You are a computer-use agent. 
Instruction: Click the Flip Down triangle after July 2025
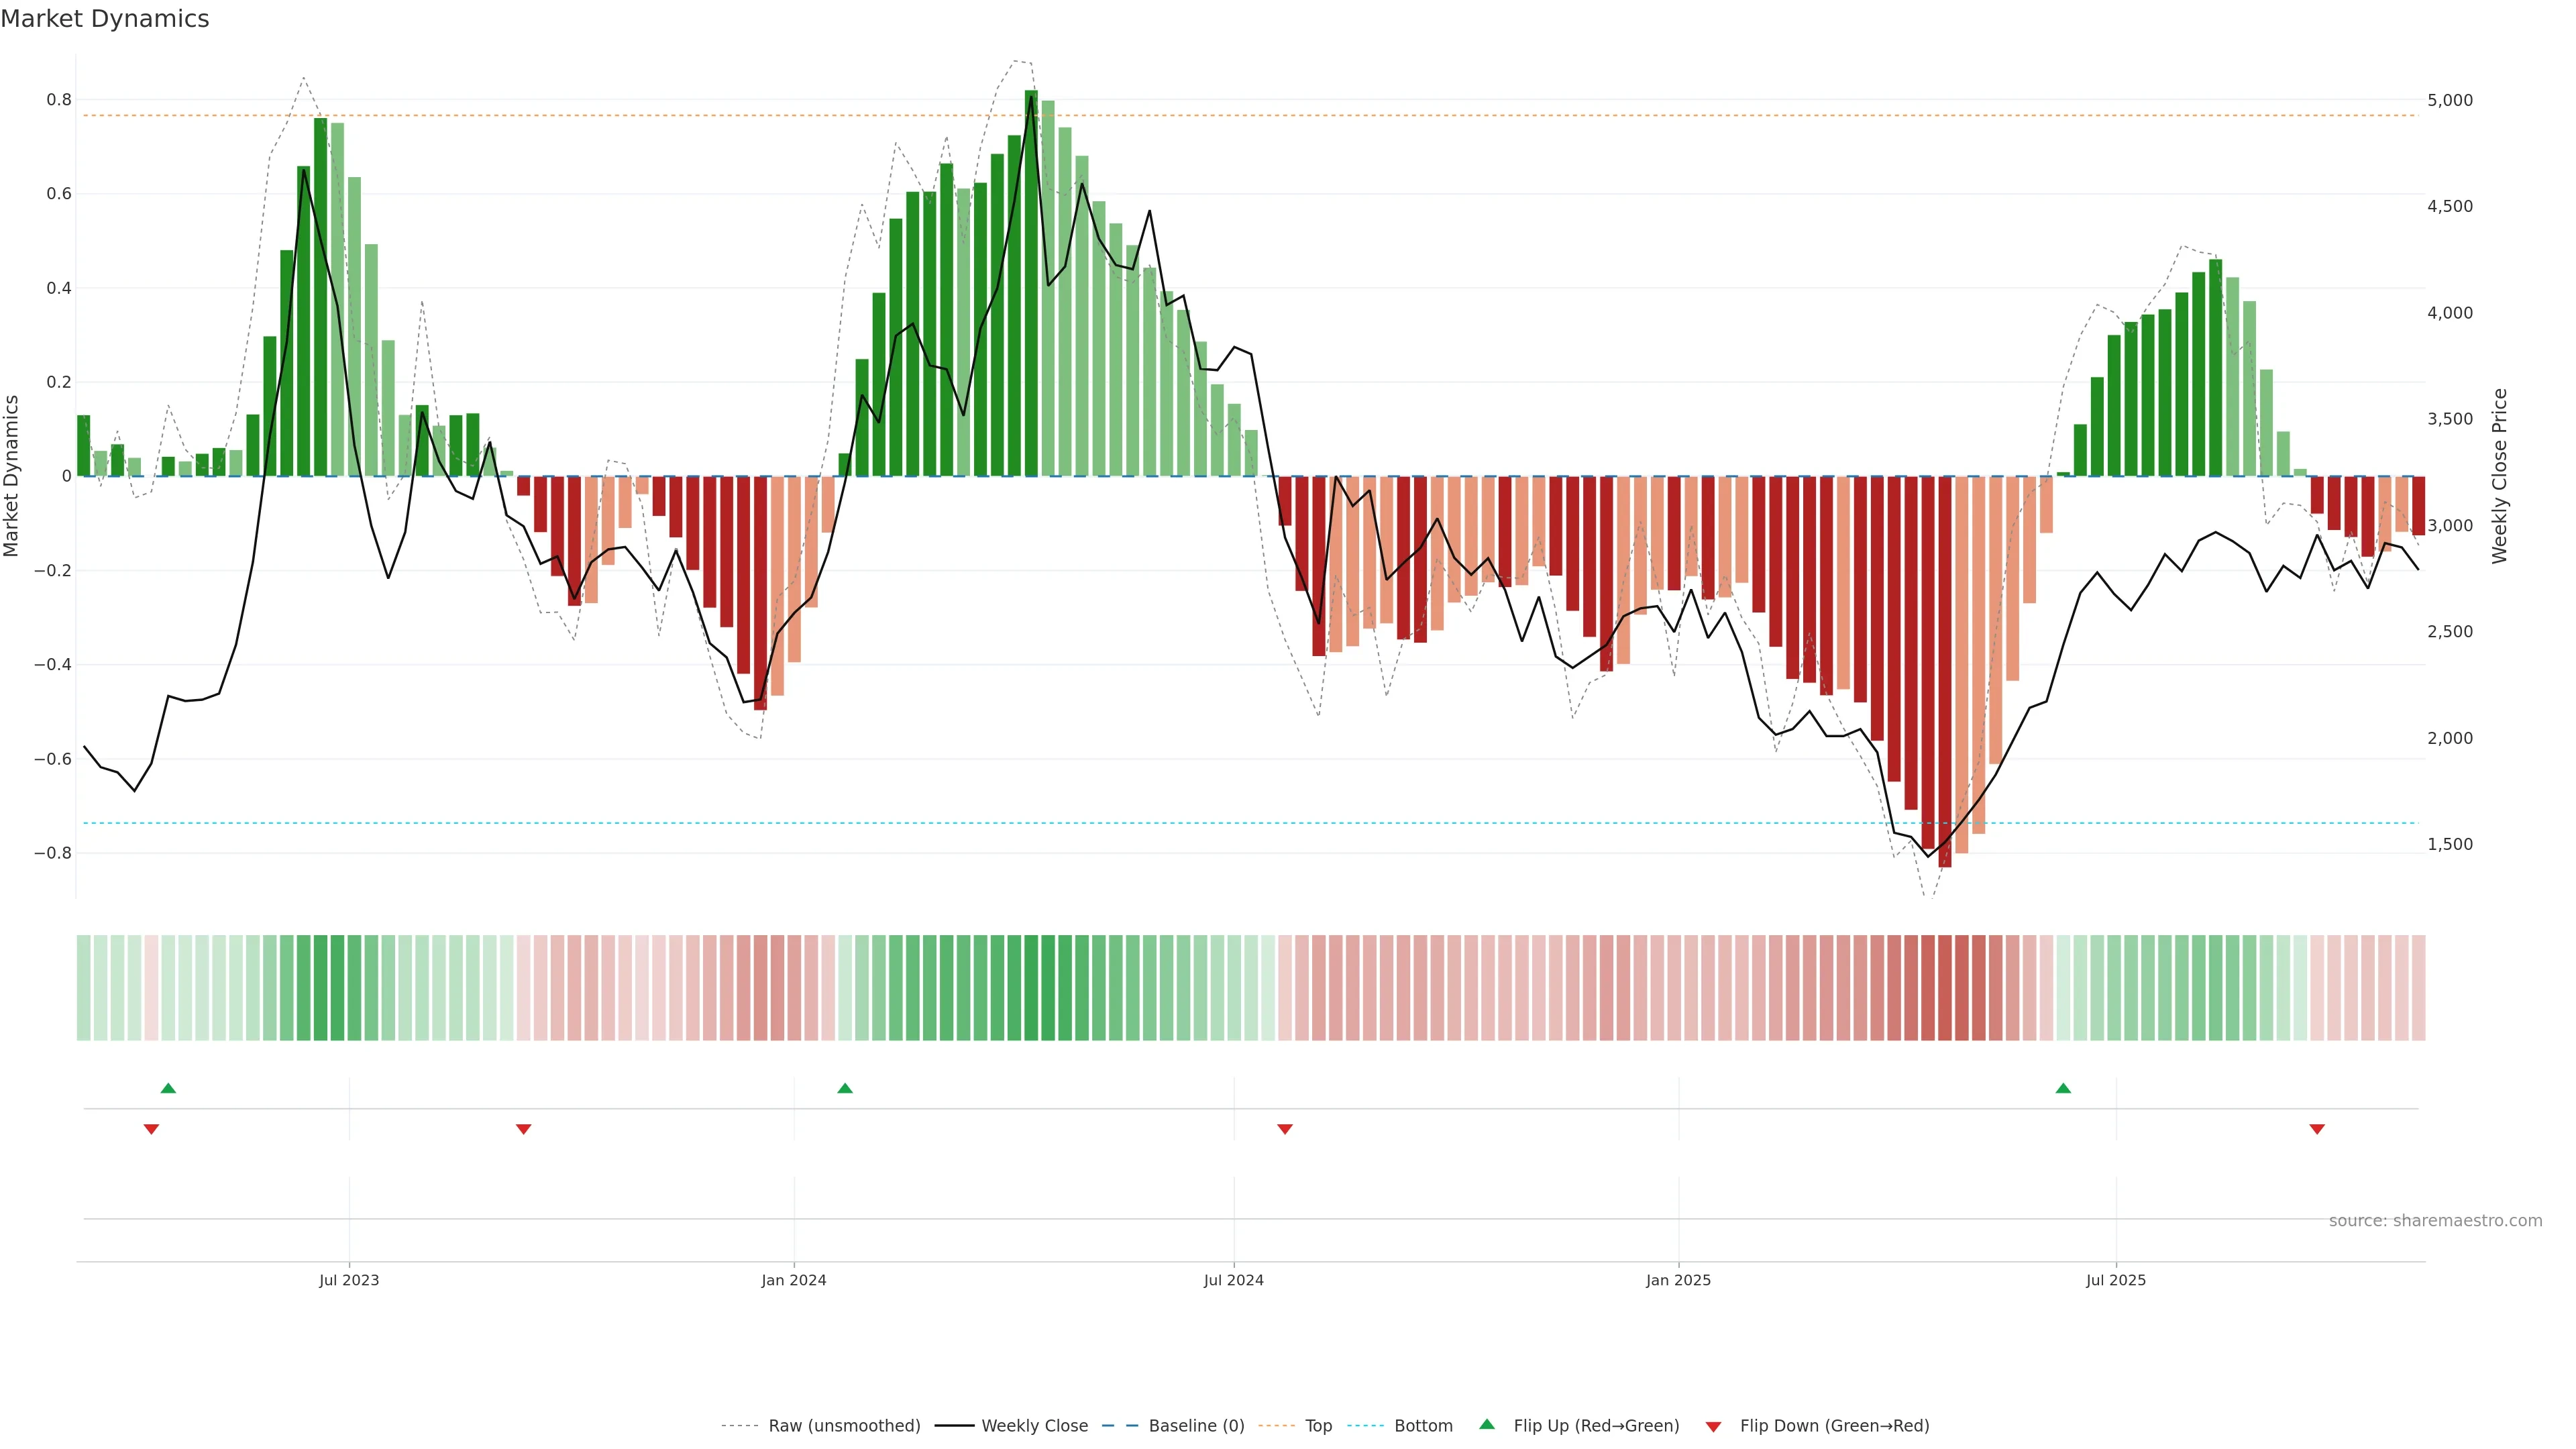2317,1129
